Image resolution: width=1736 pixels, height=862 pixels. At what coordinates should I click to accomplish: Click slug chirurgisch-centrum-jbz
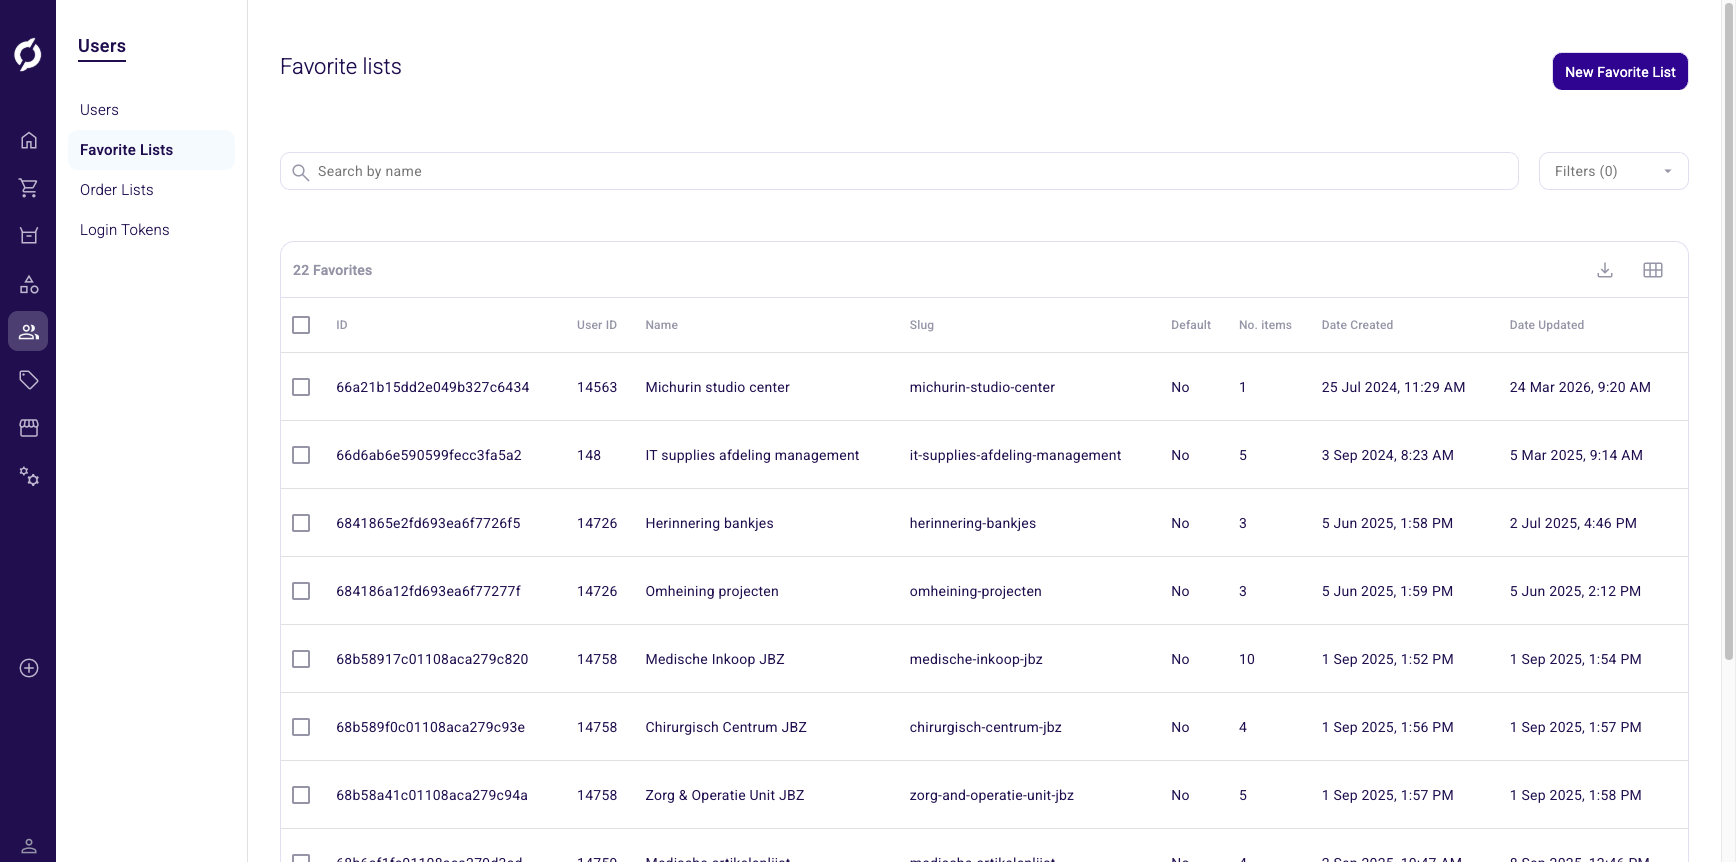pyautogui.click(x=986, y=727)
